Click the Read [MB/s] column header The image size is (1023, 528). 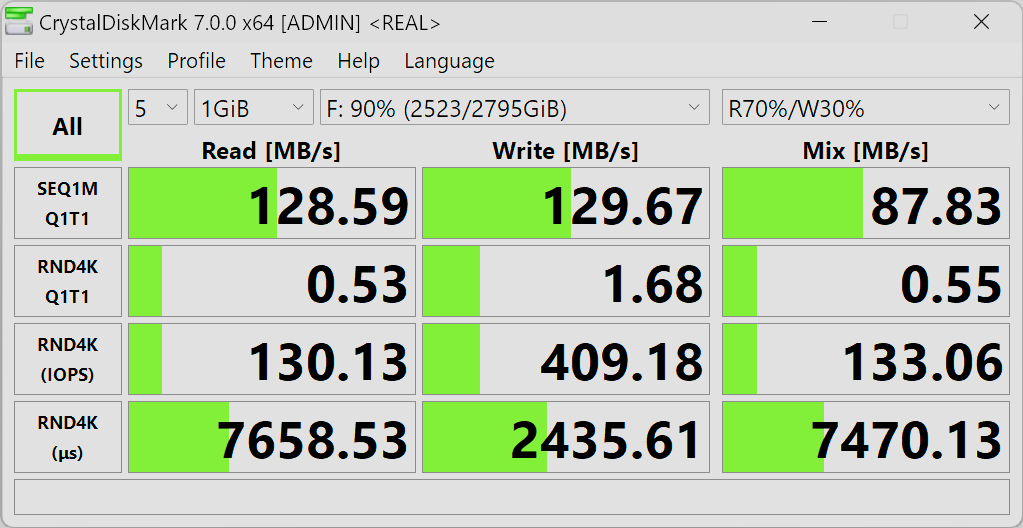[x=271, y=151]
